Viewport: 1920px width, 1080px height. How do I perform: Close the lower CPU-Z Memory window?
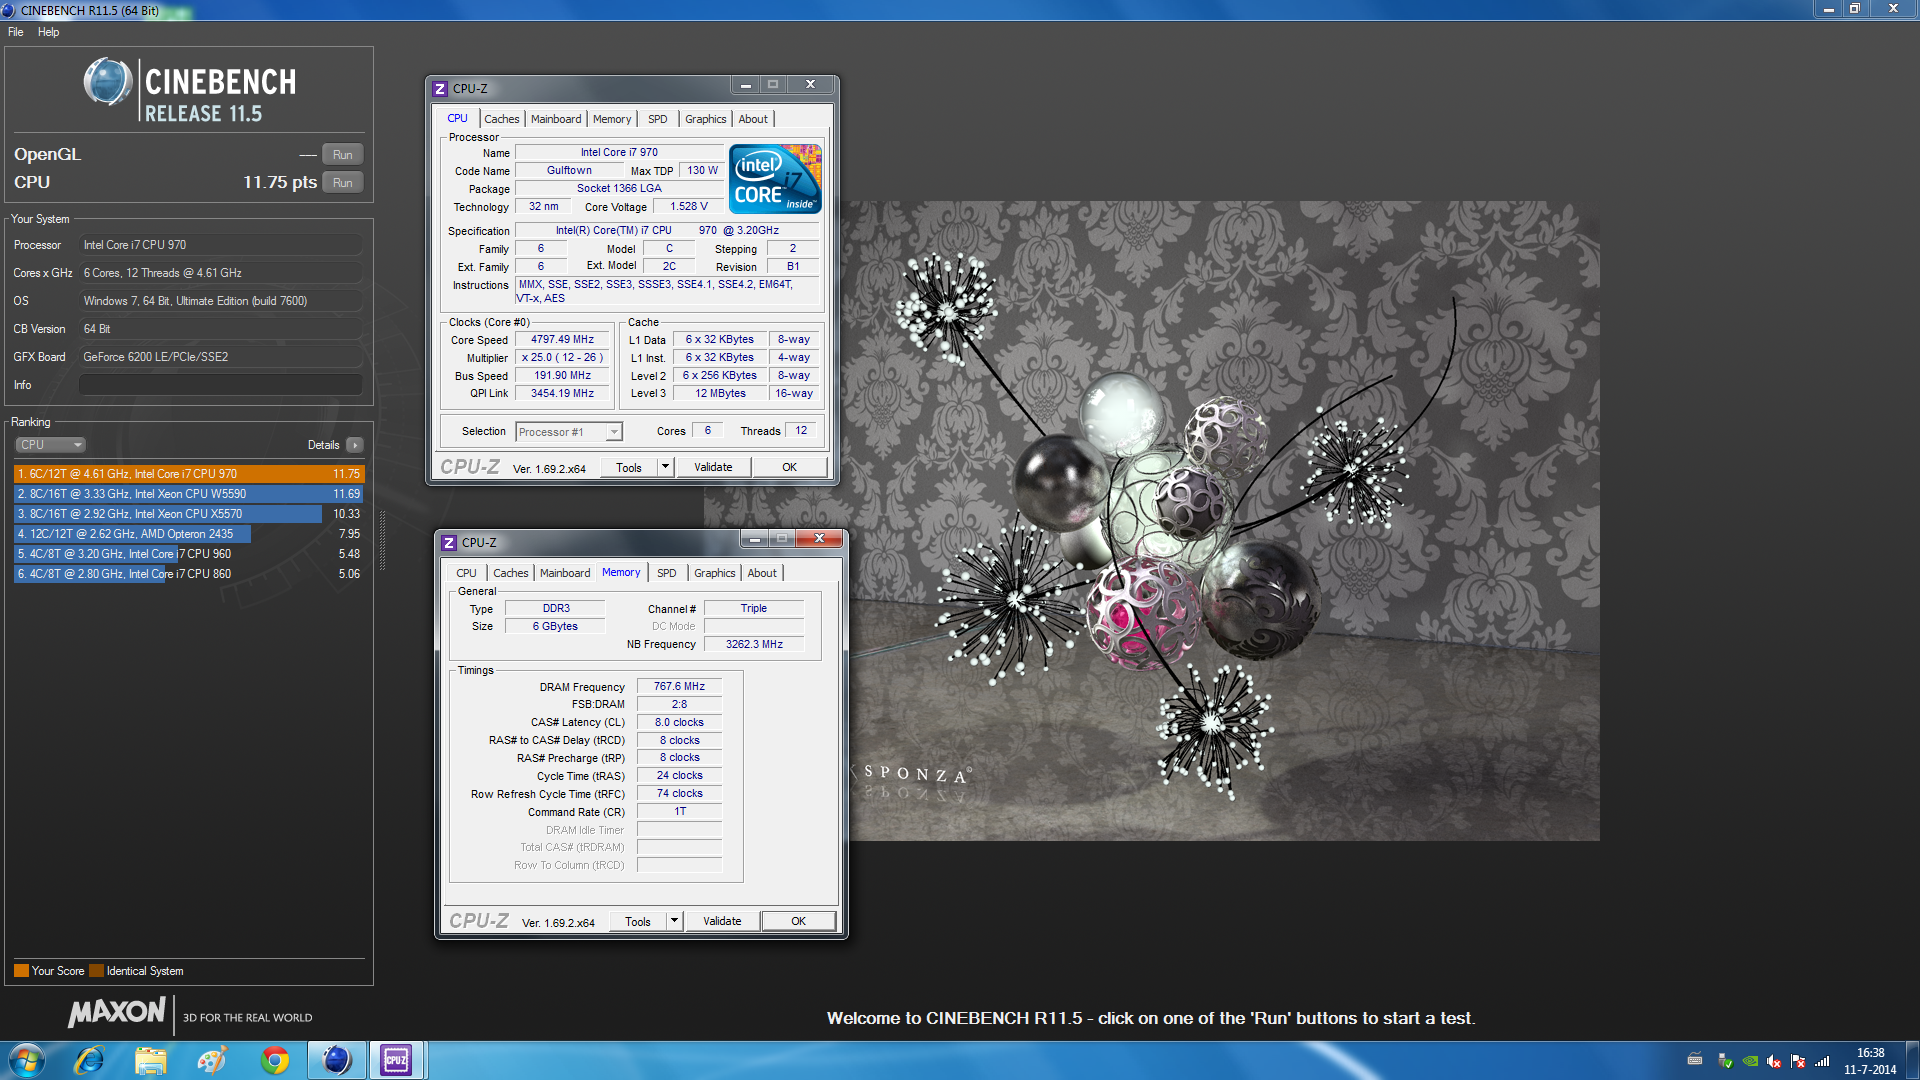click(x=819, y=539)
